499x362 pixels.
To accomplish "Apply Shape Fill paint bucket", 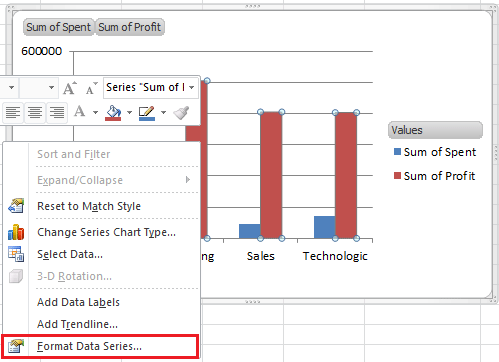I will [x=113, y=113].
